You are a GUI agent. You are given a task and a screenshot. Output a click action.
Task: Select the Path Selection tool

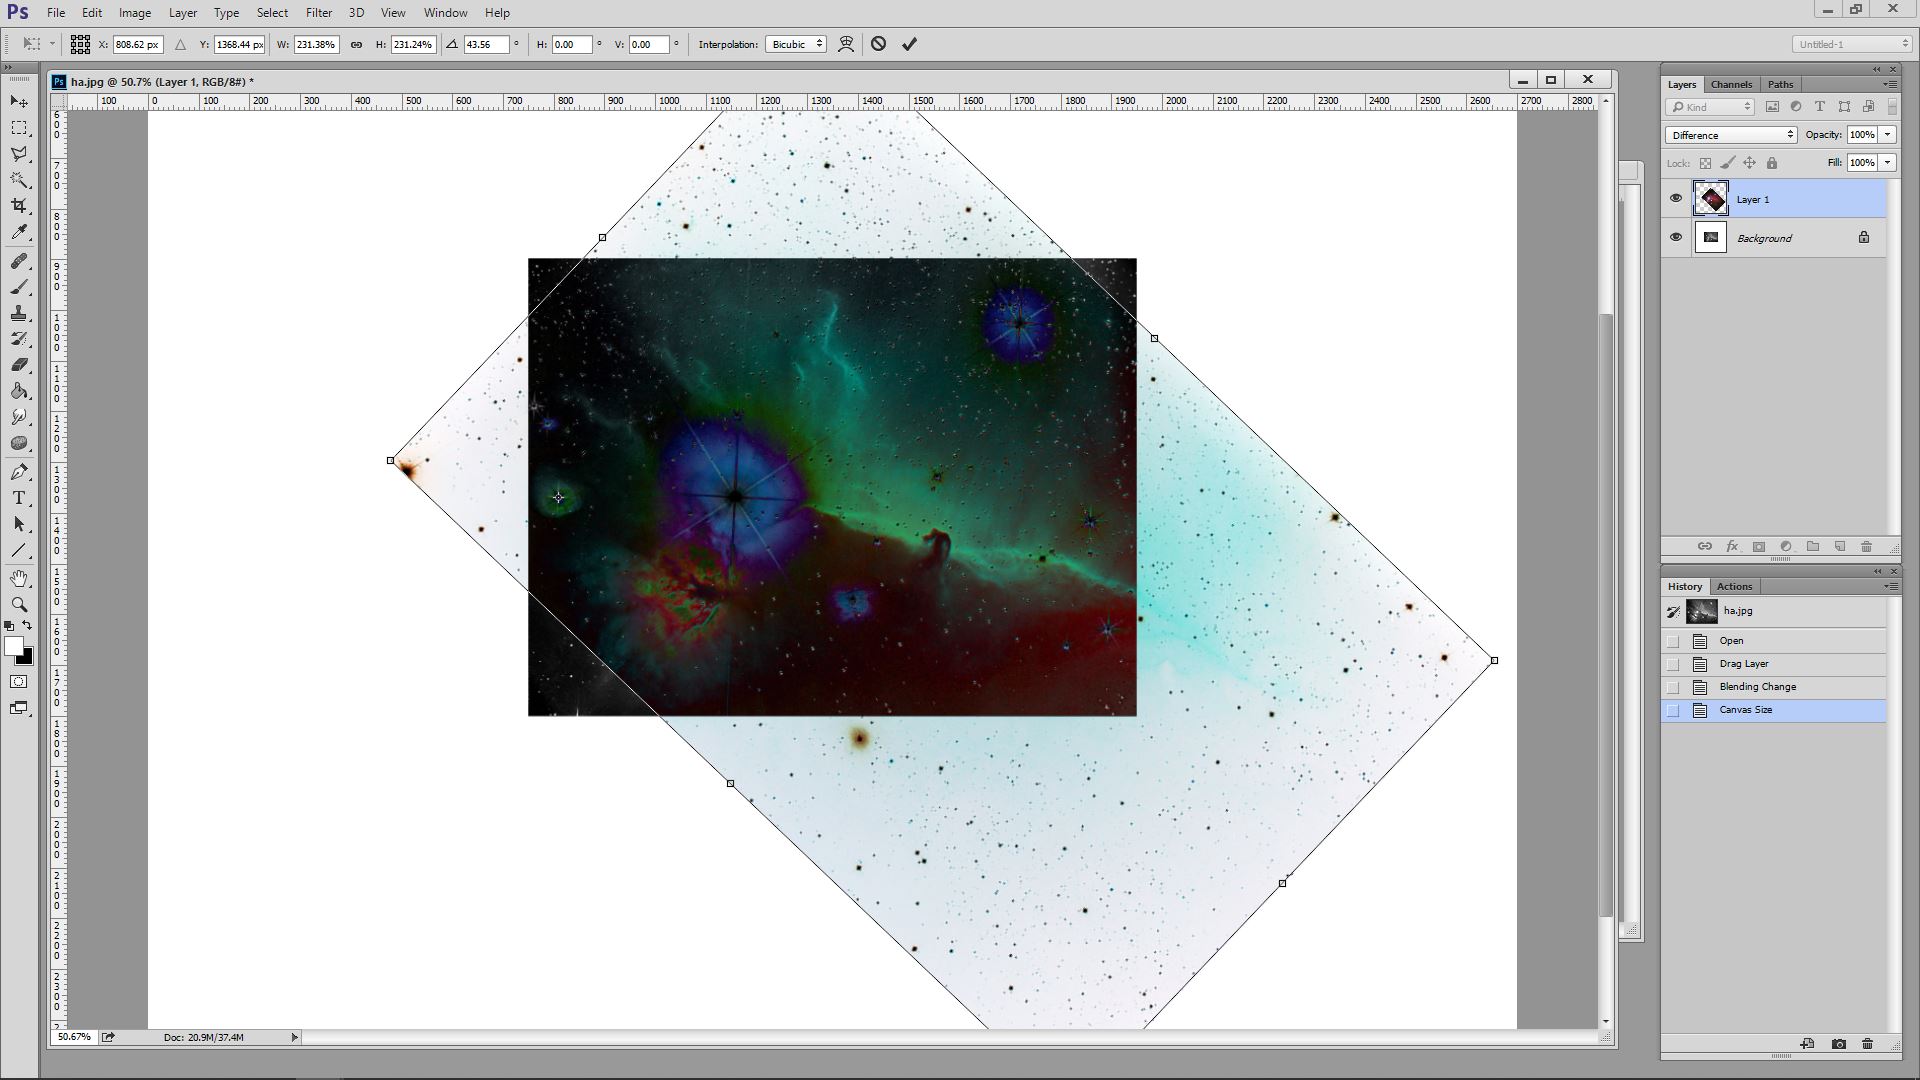point(19,524)
